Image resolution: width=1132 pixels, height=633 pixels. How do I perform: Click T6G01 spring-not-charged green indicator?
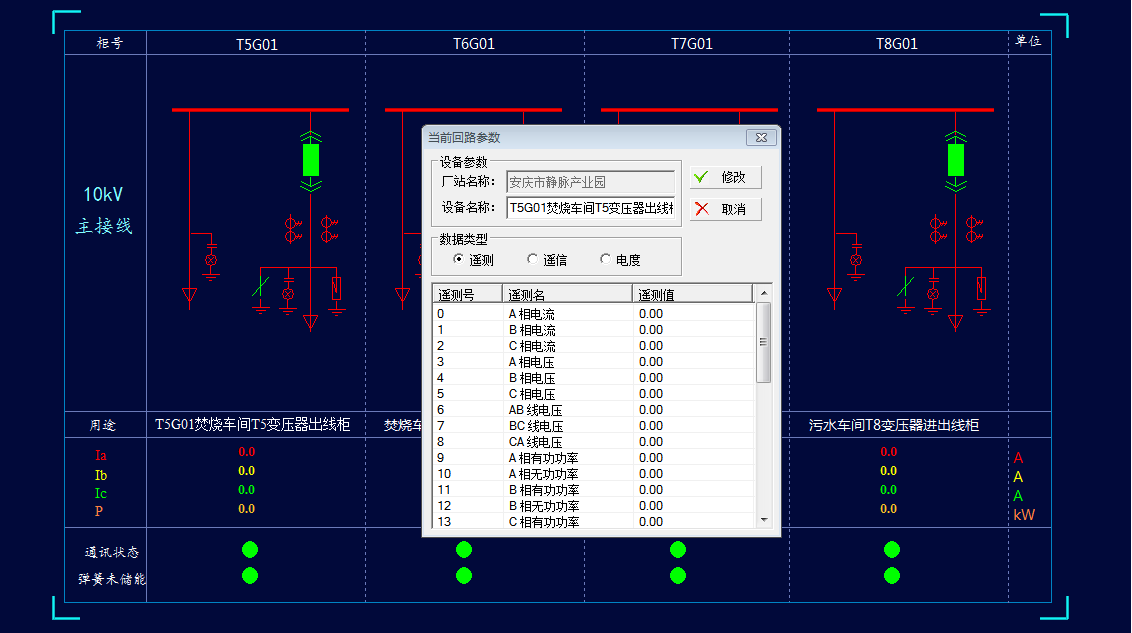click(x=464, y=575)
